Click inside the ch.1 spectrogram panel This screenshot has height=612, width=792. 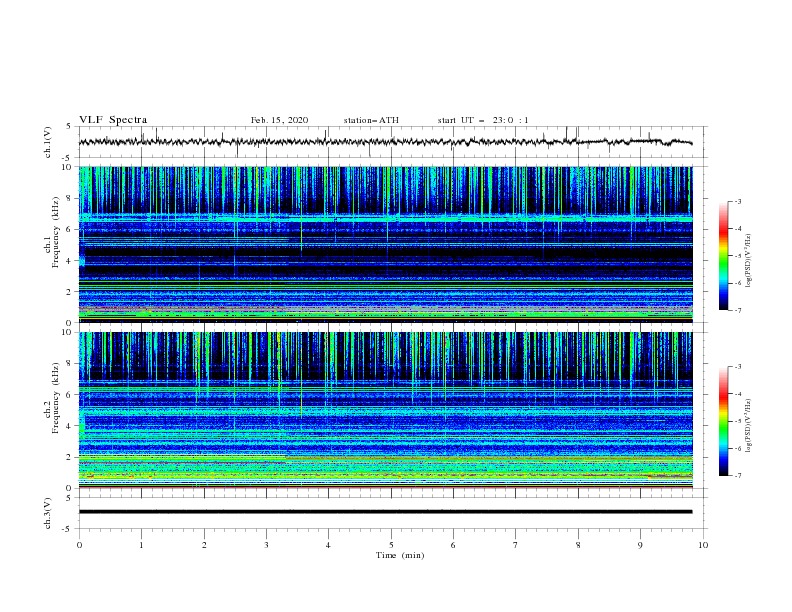click(x=385, y=244)
